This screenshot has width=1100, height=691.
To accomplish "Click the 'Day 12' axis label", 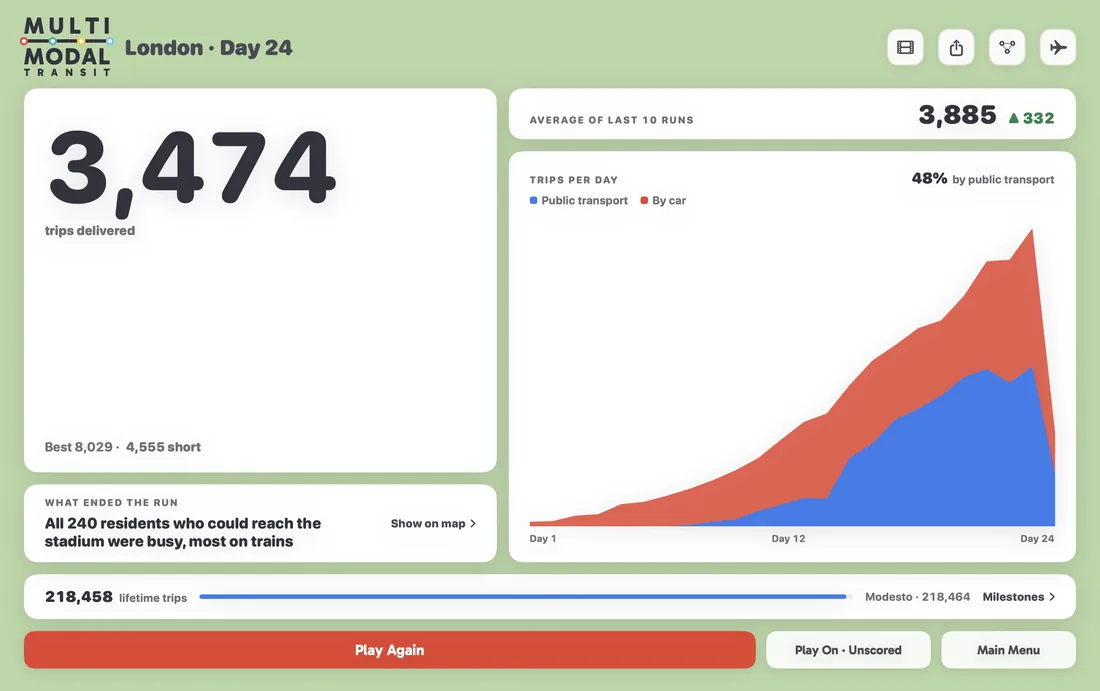I will click(789, 539).
